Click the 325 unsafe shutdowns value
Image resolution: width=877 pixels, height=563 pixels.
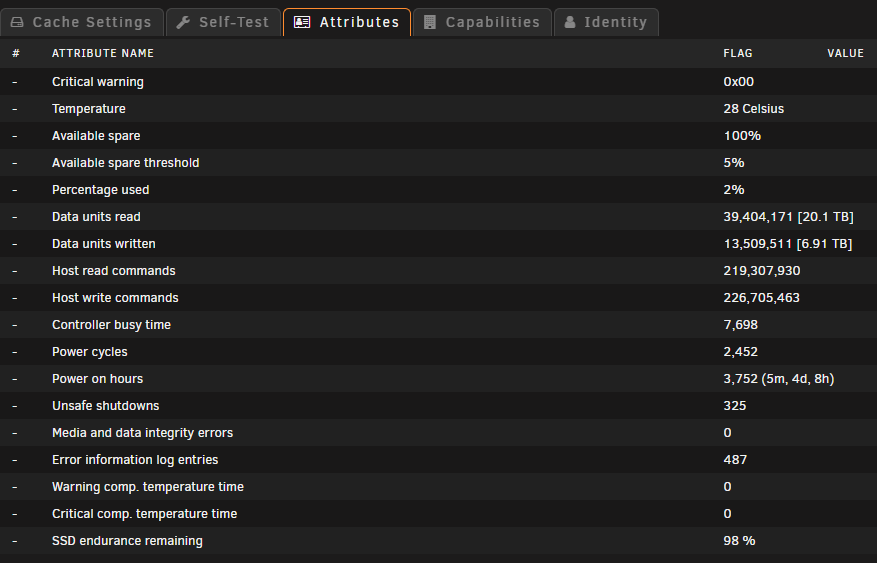click(734, 406)
